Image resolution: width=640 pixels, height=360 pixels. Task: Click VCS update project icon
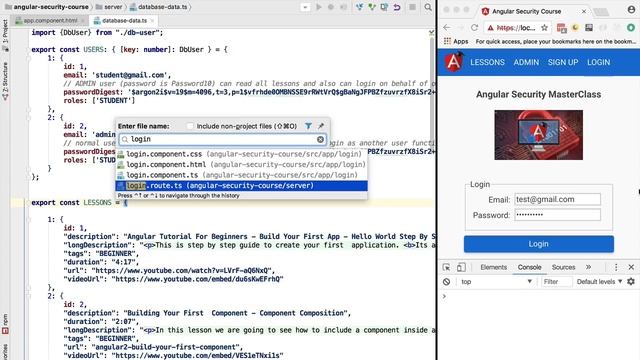[359, 7]
